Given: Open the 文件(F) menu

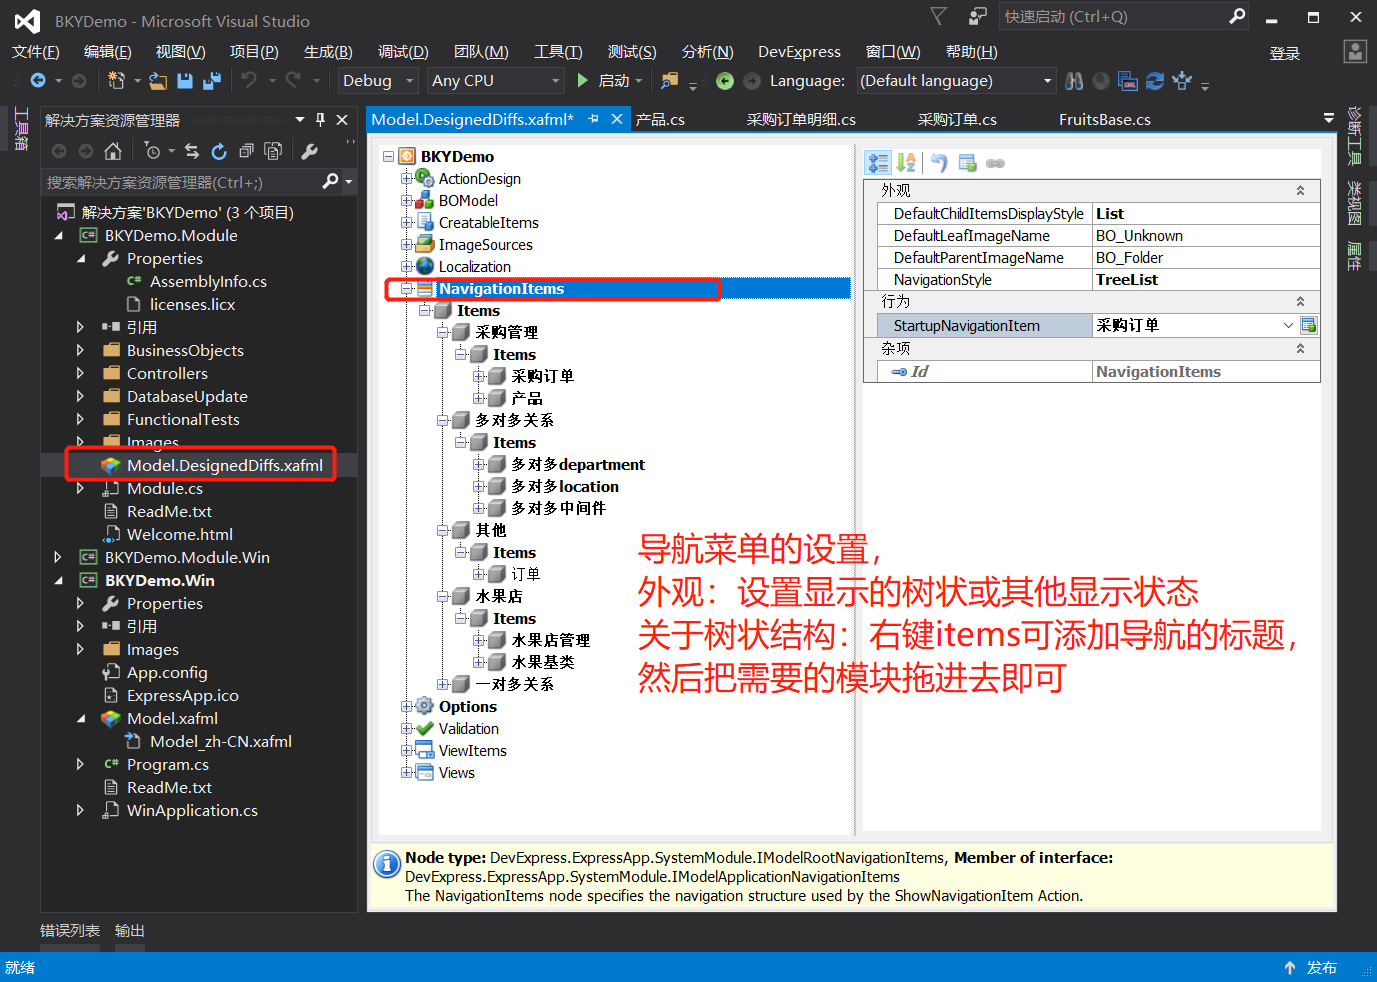Looking at the screenshot, I should click(x=36, y=52).
